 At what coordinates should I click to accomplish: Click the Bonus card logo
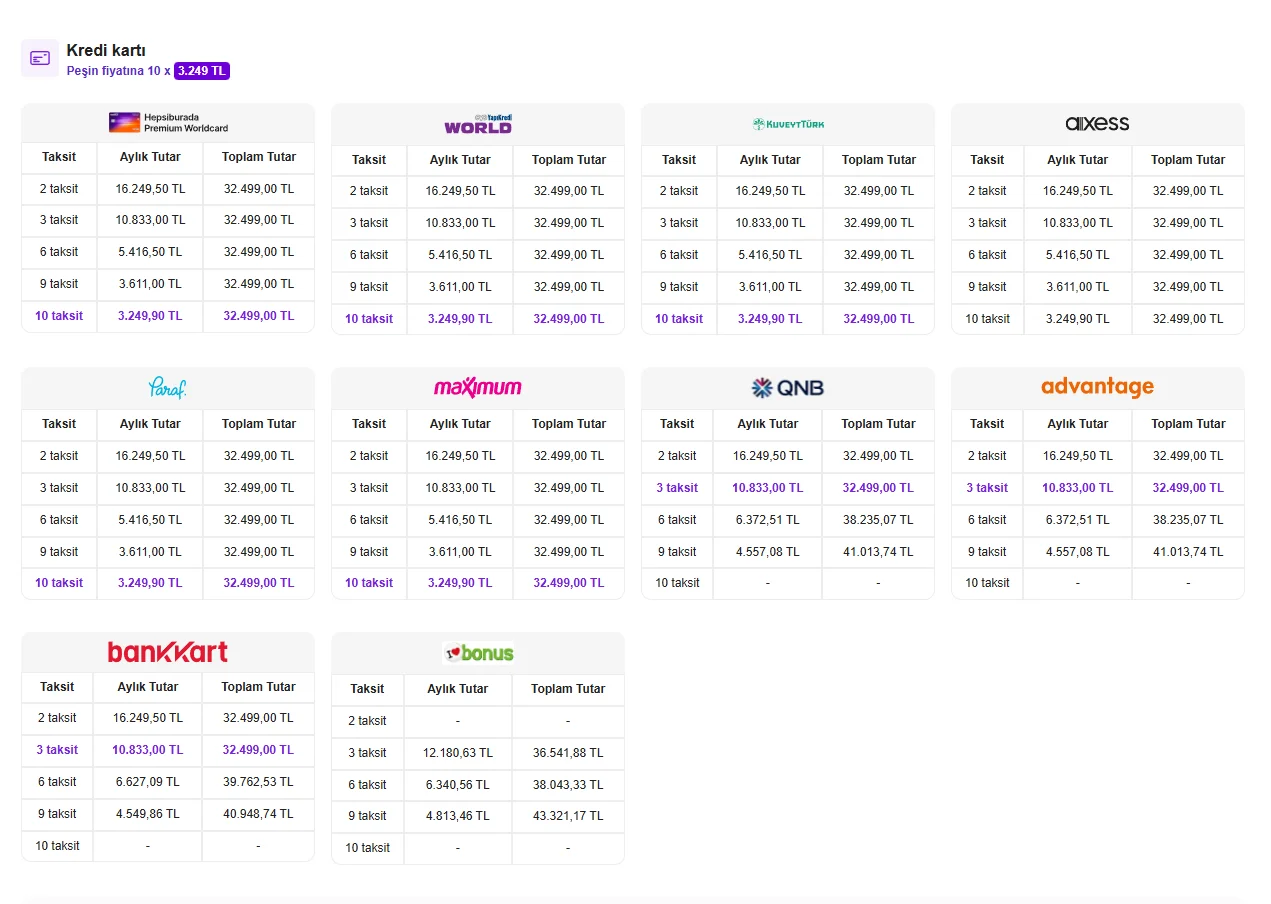(x=478, y=653)
